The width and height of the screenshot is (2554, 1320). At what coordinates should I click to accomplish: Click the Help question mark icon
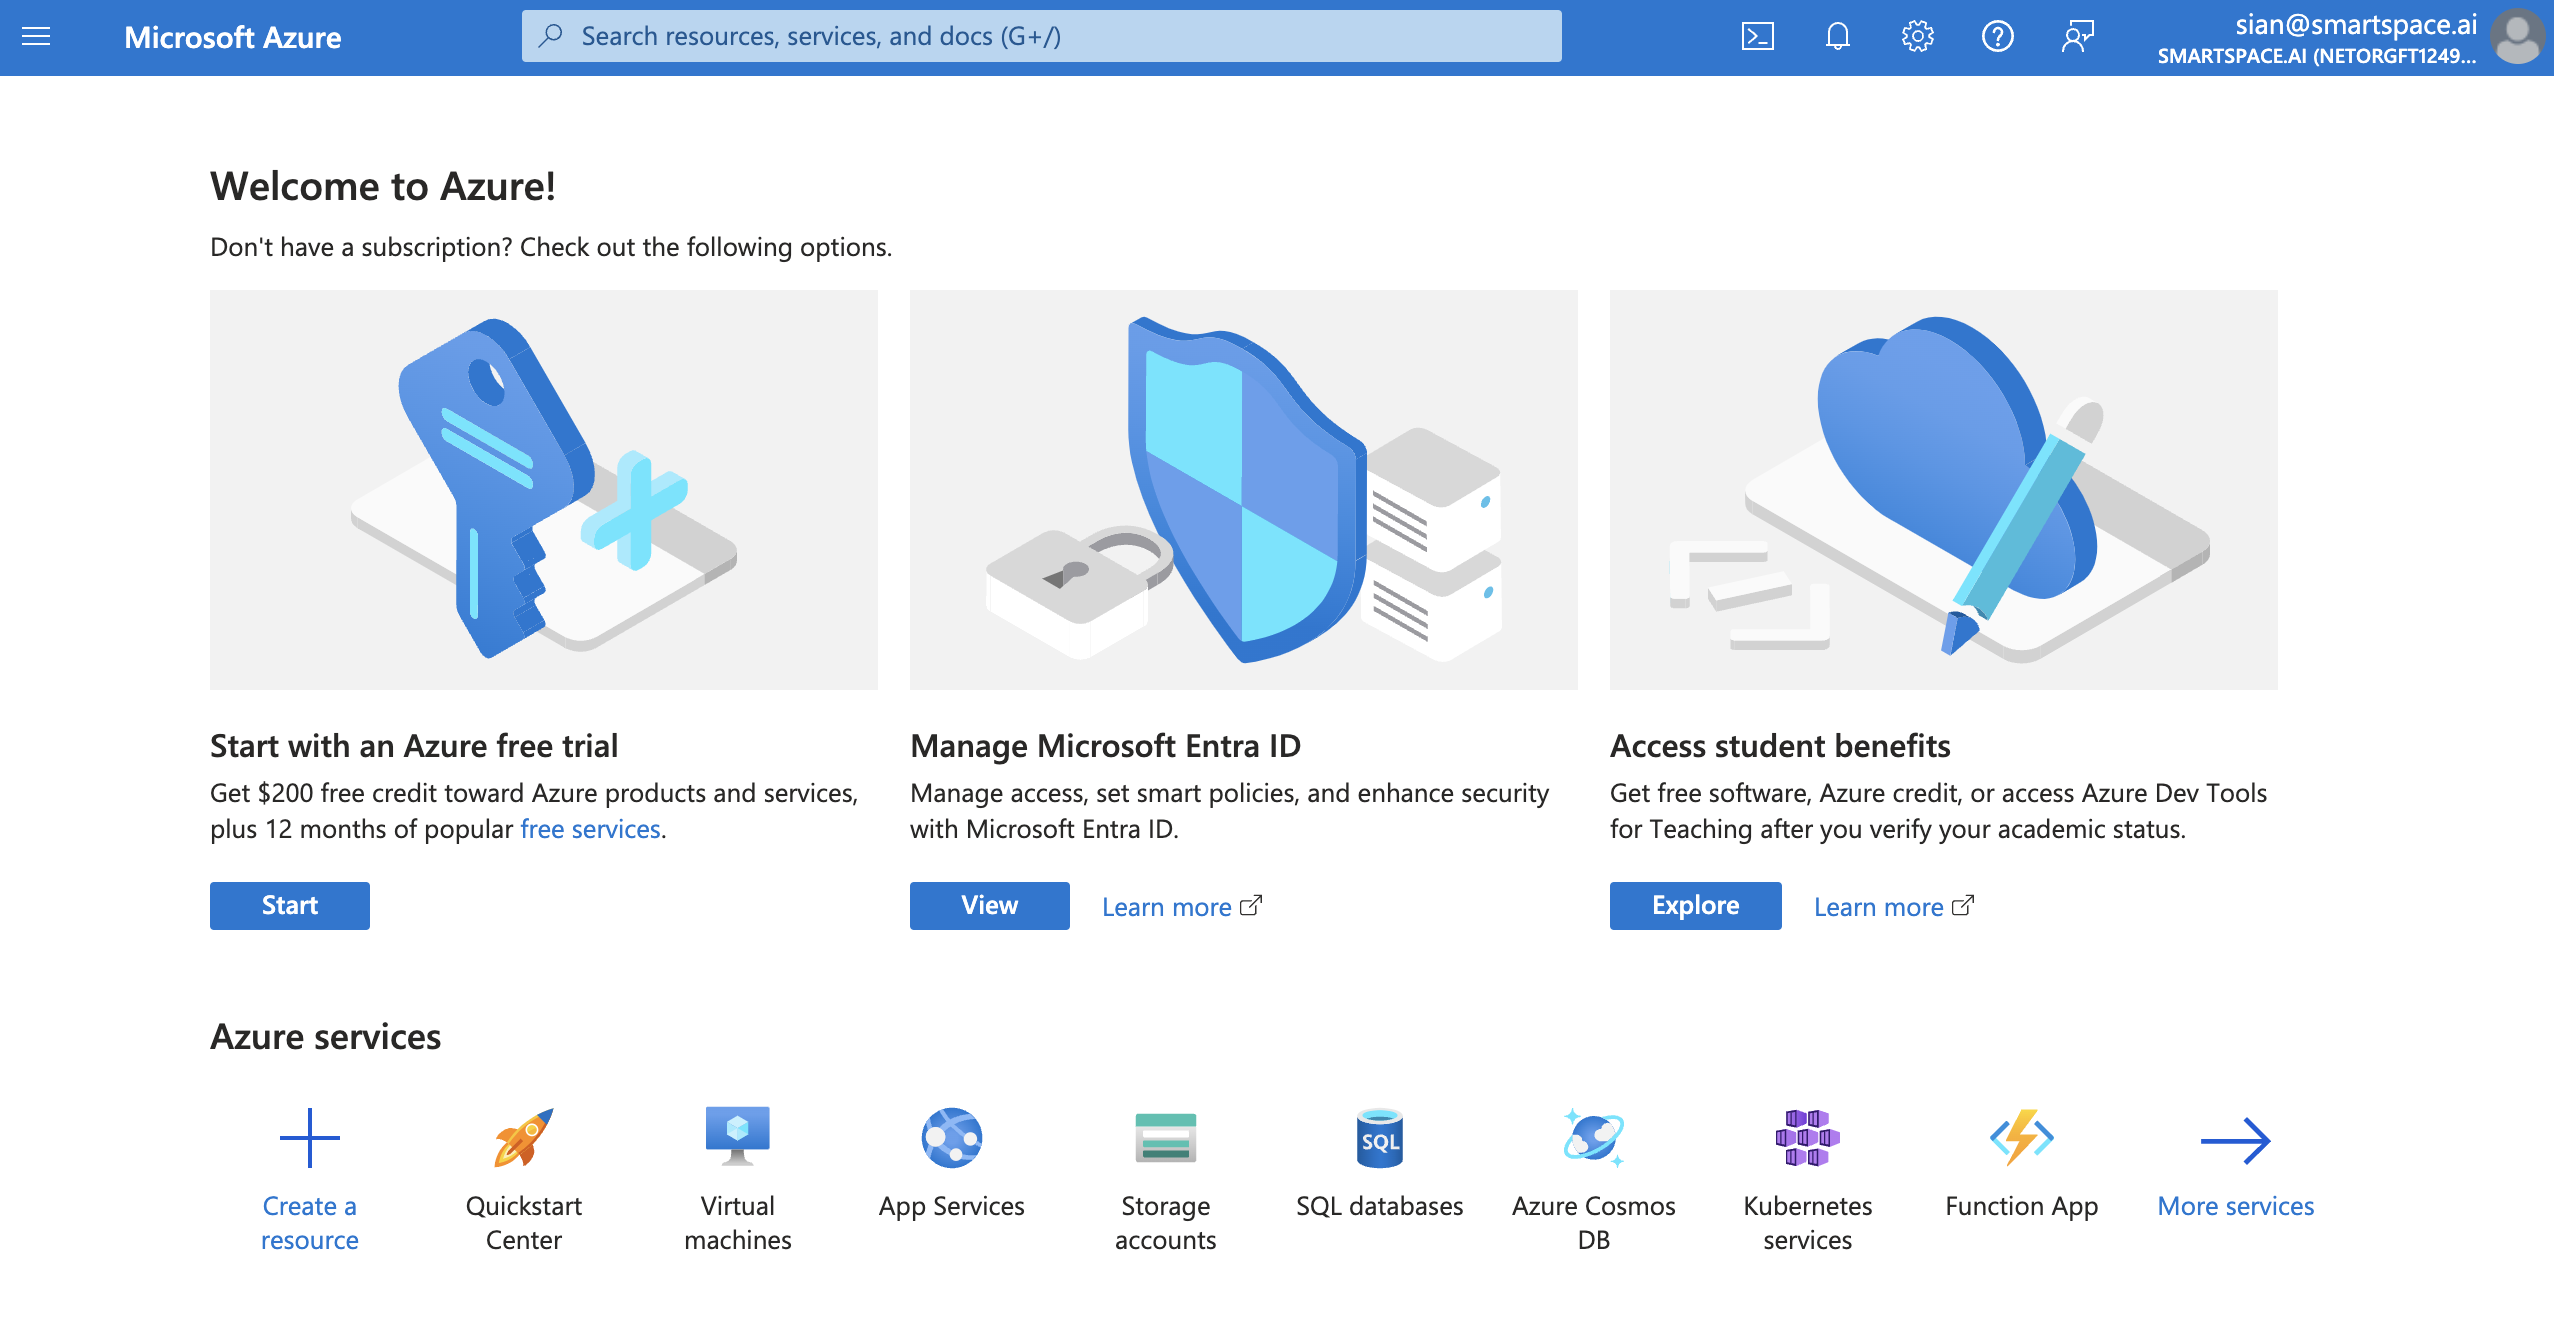click(1997, 37)
